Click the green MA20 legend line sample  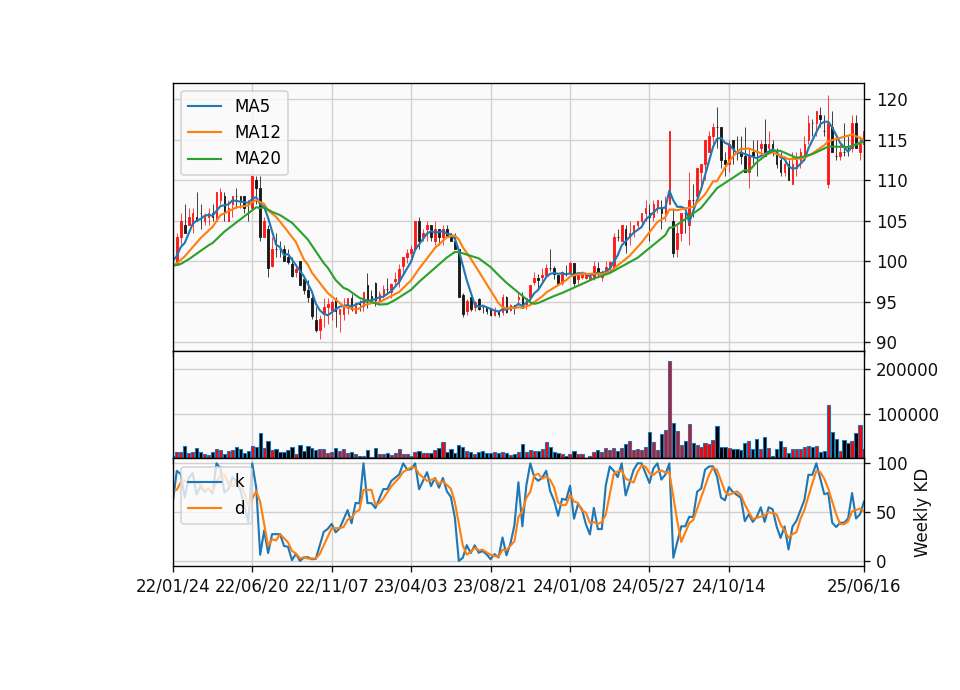[x=204, y=158]
